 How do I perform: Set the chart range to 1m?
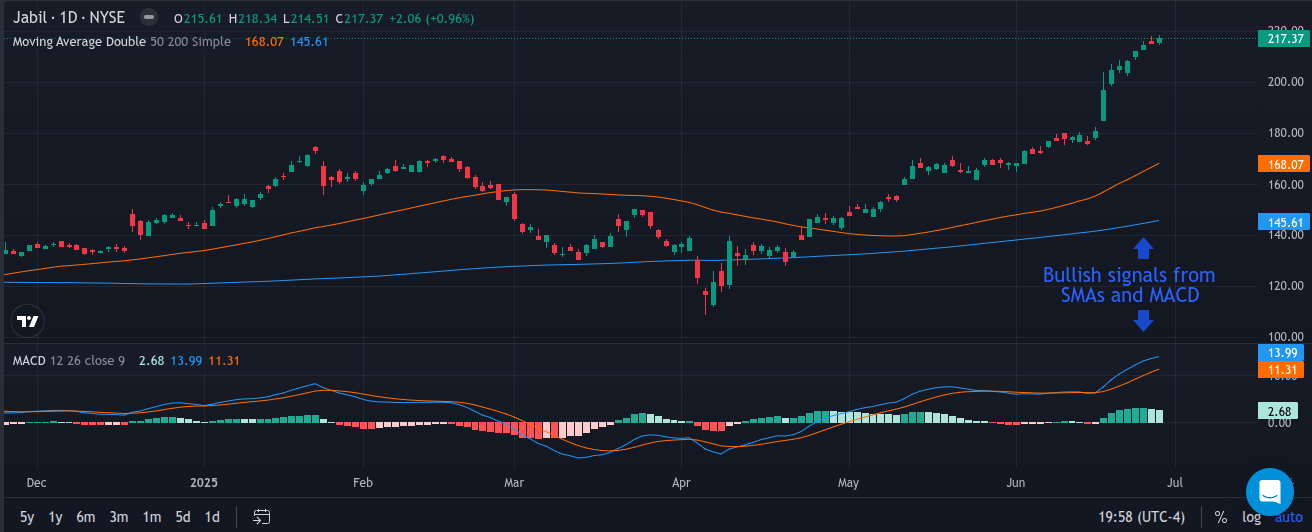(x=152, y=517)
